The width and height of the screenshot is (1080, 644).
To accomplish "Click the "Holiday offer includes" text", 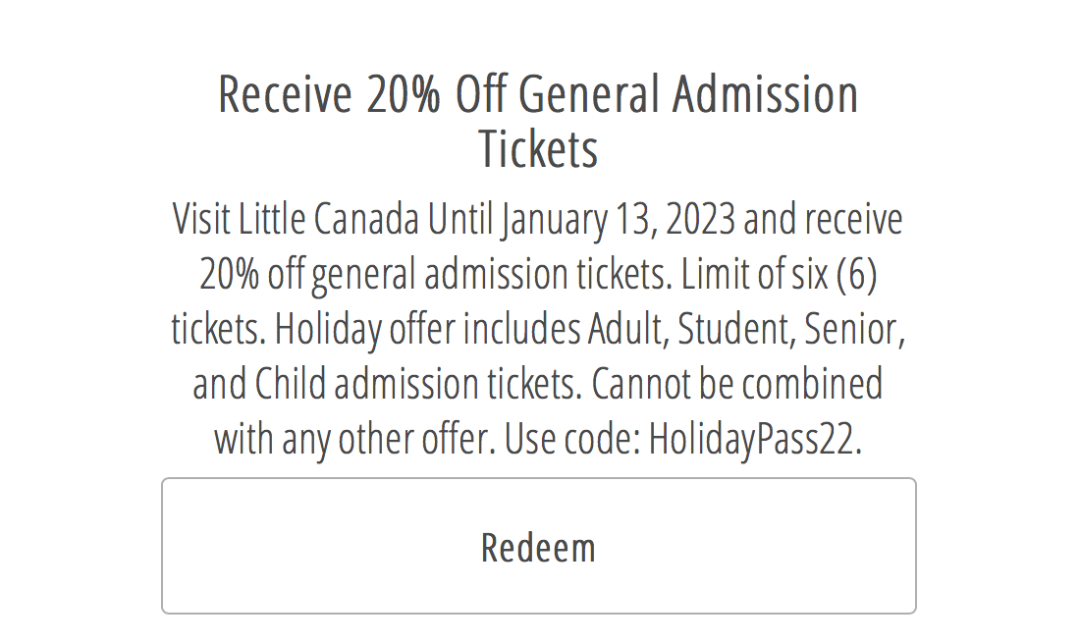I will [x=428, y=329].
